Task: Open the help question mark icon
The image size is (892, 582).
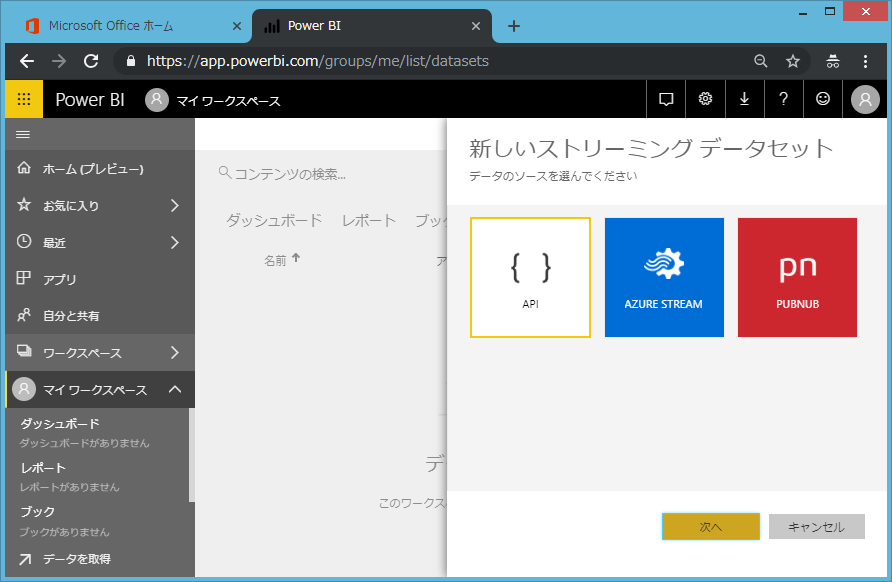Action: point(783,99)
